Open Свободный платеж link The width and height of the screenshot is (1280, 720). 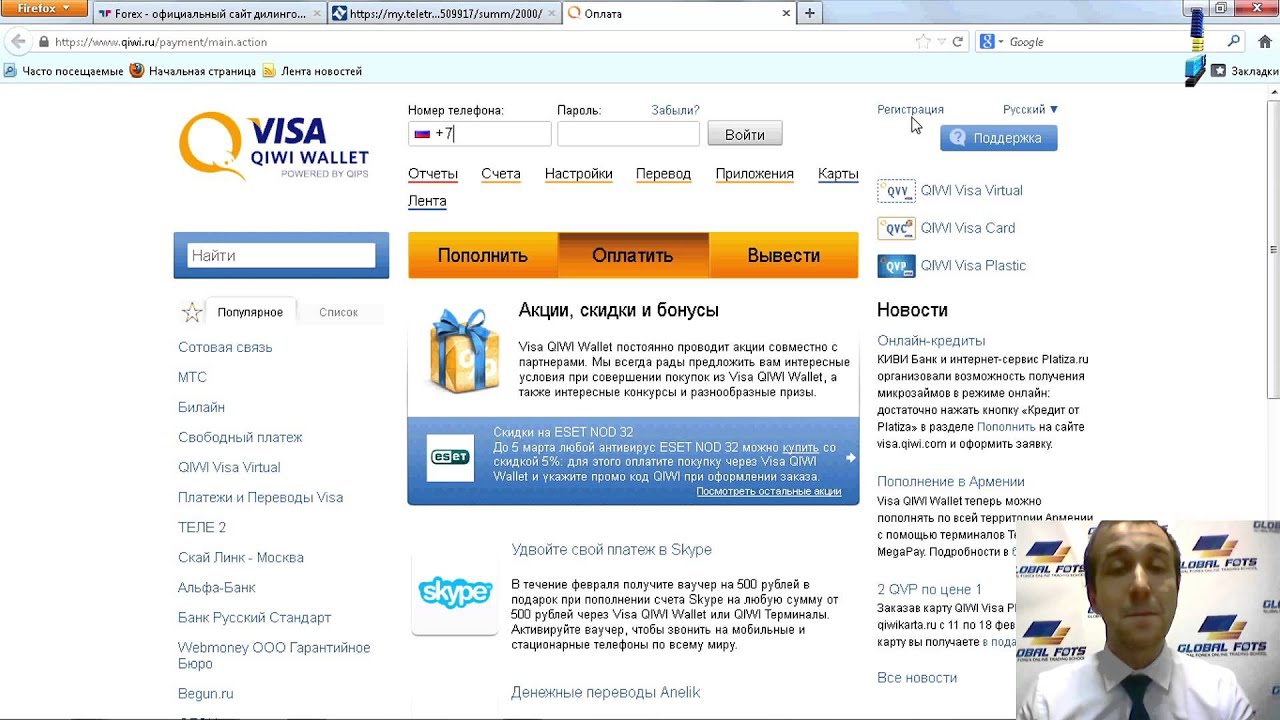(x=240, y=437)
